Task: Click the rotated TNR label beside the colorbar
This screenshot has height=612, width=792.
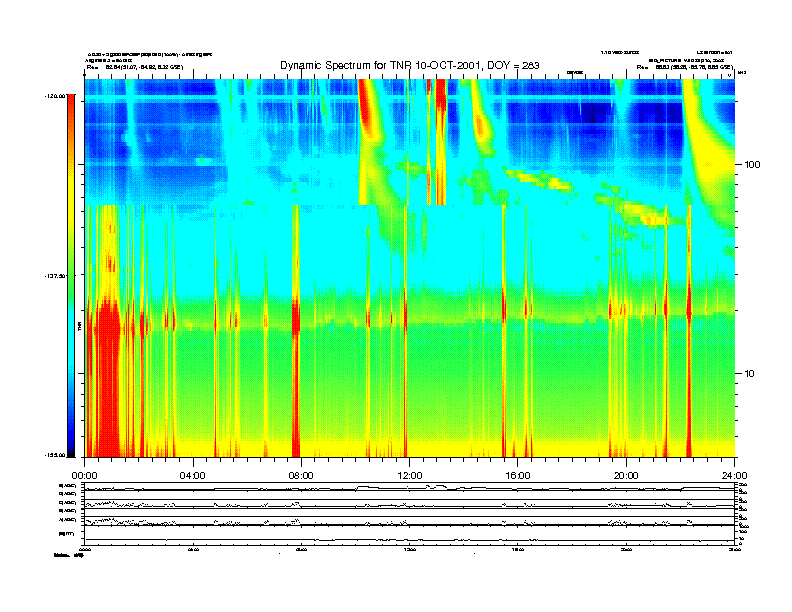Action: [79, 326]
